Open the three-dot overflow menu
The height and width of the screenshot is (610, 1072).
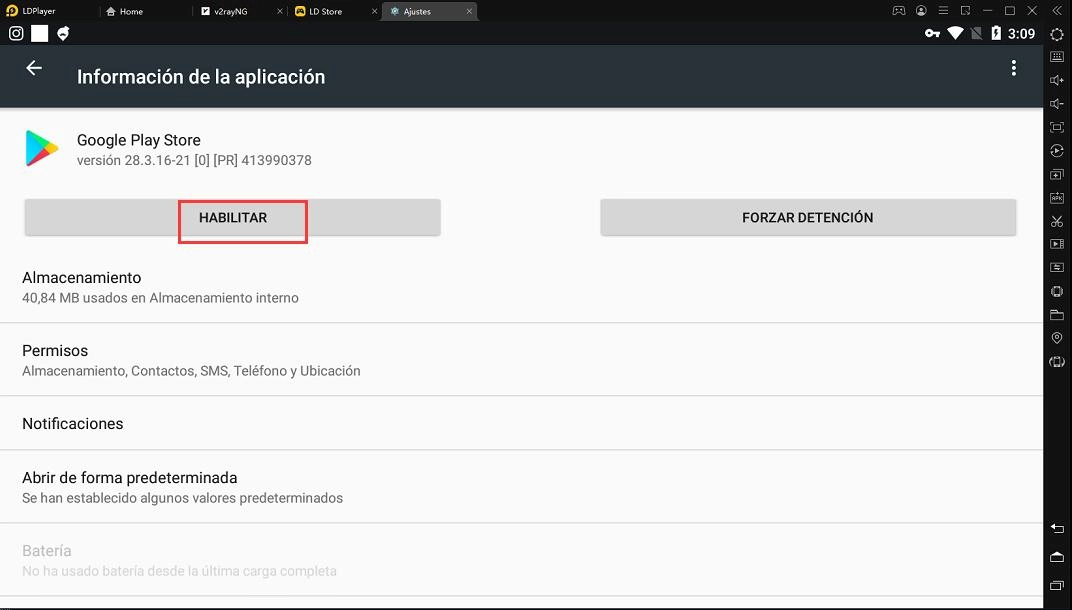(x=1013, y=68)
